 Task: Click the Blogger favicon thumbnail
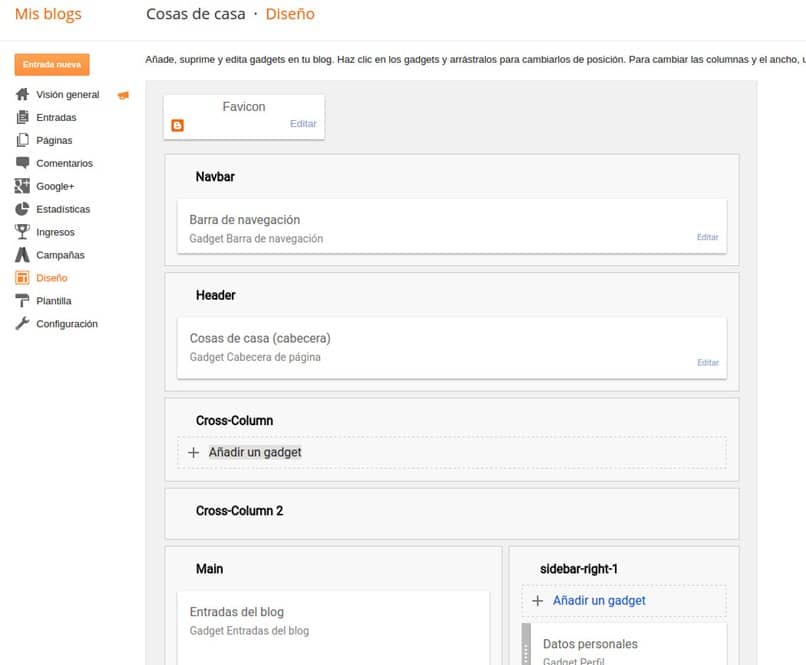click(178, 125)
